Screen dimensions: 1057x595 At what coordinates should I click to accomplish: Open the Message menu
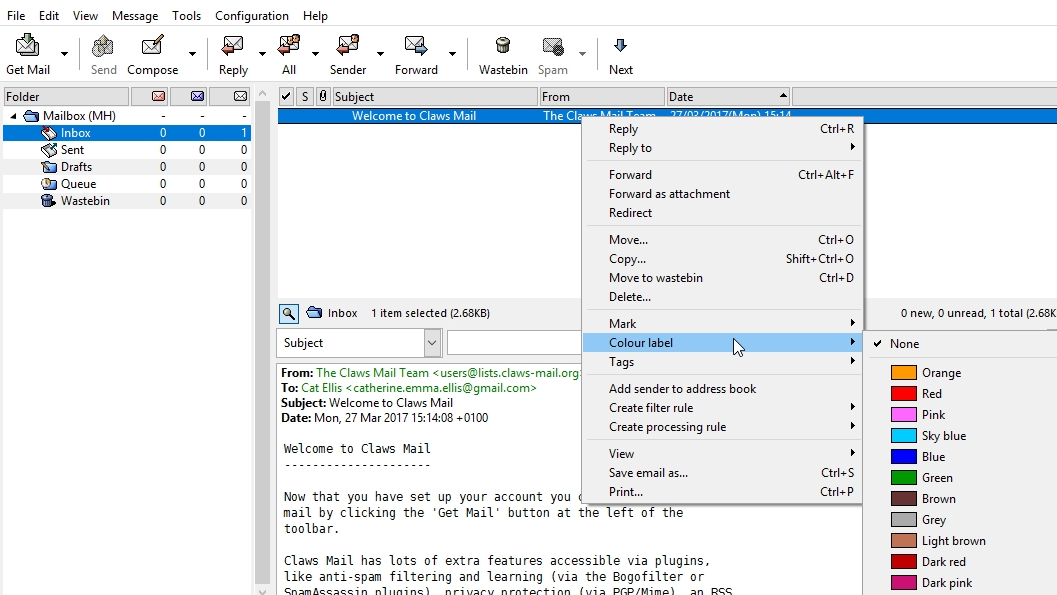[135, 15]
